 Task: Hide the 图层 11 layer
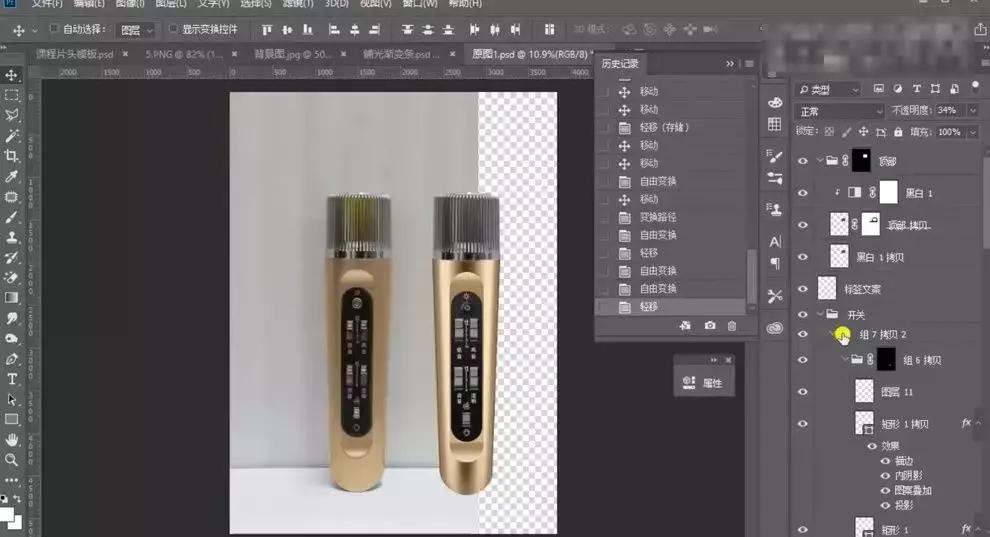802,391
